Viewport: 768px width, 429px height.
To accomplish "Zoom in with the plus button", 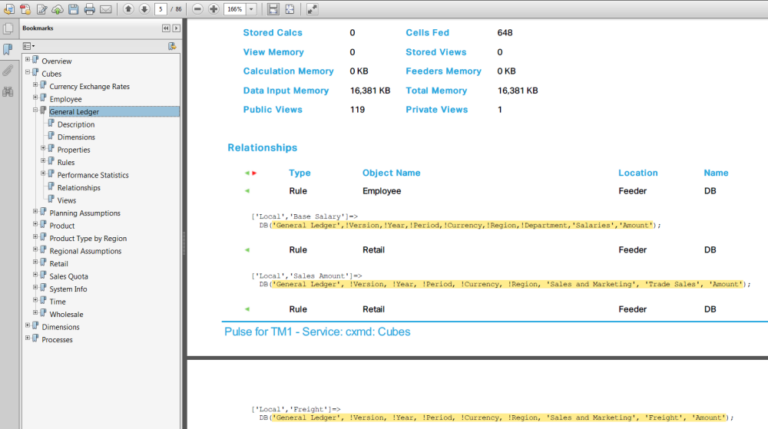I will (213, 9).
